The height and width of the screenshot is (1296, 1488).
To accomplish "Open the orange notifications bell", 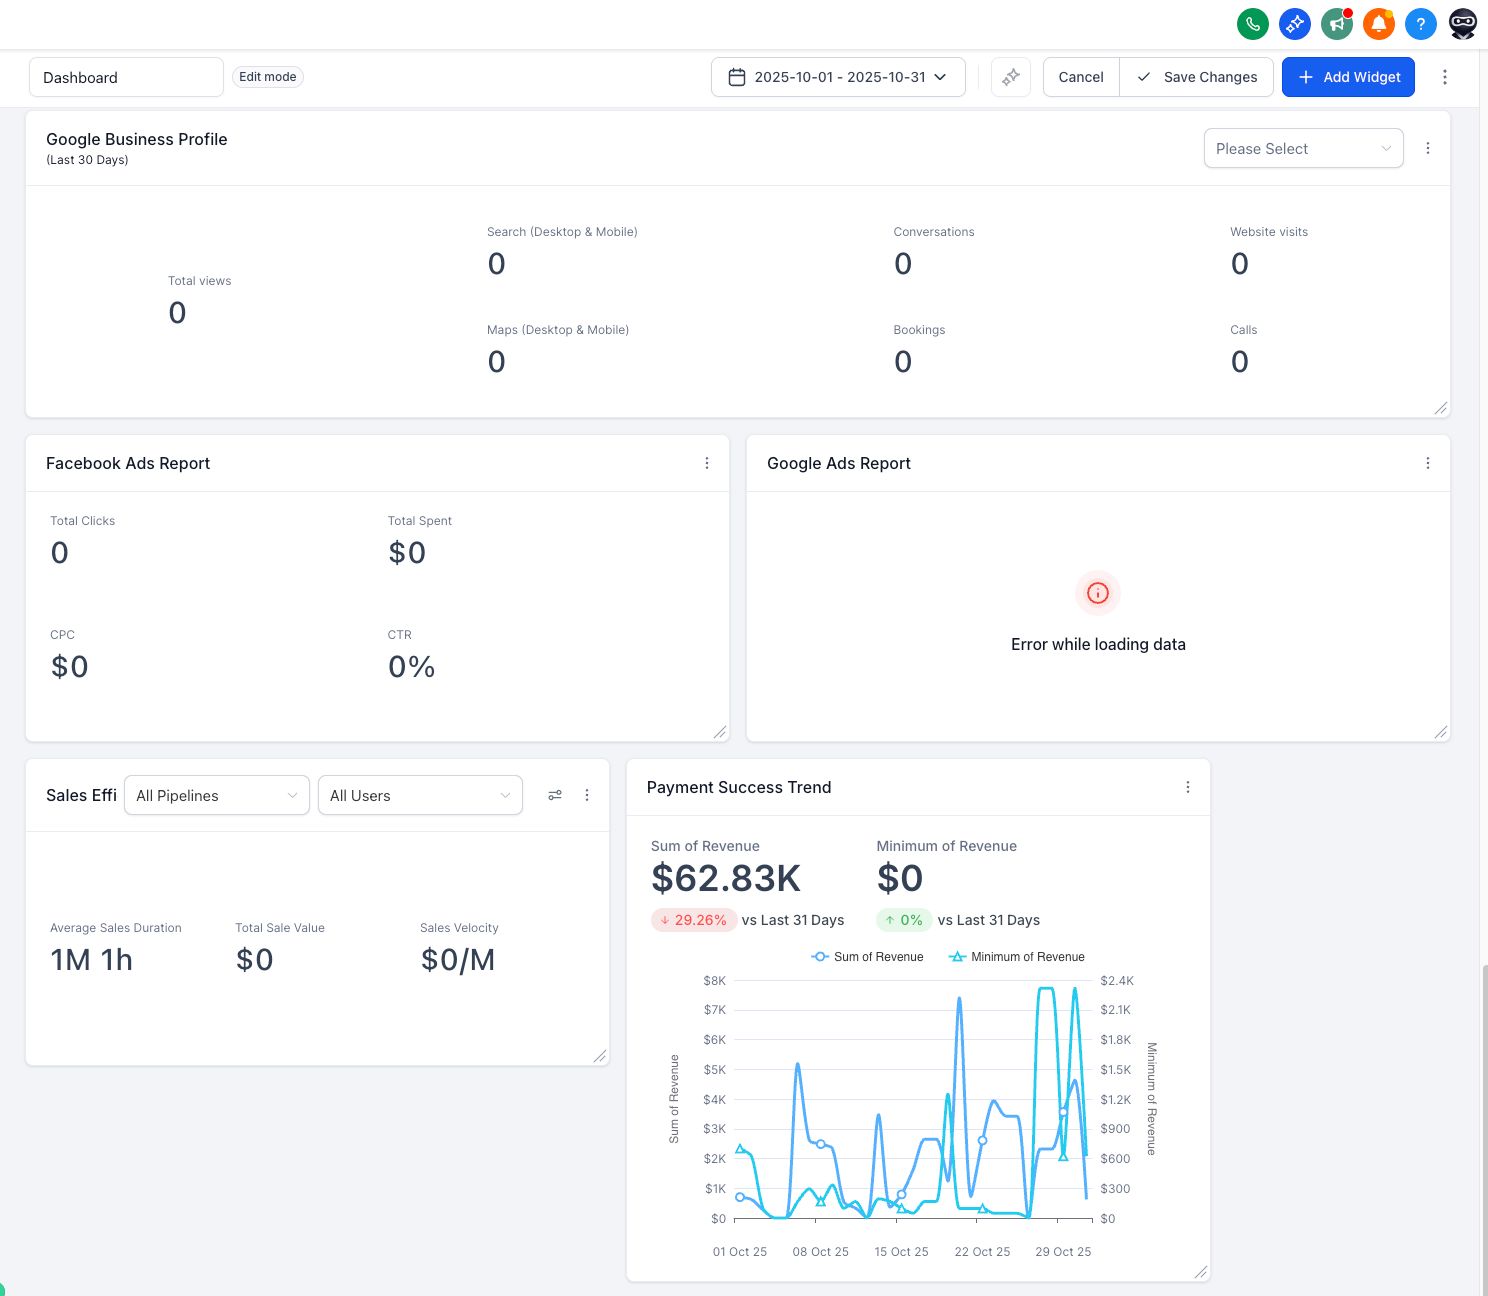I will point(1378,23).
